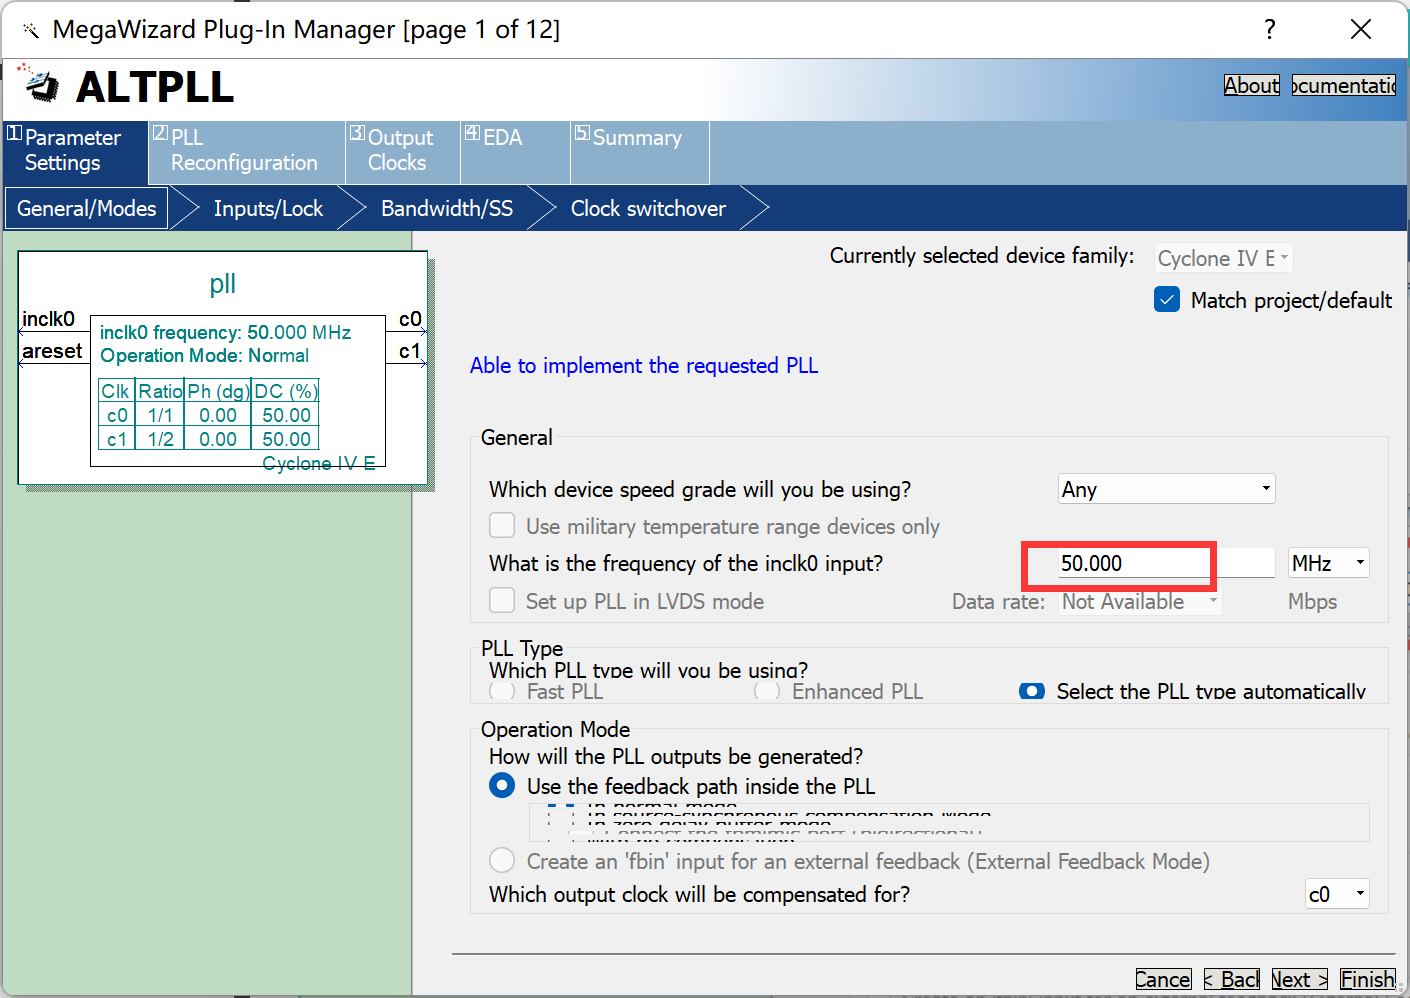
Task: Click the About link
Action: [x=1251, y=85]
